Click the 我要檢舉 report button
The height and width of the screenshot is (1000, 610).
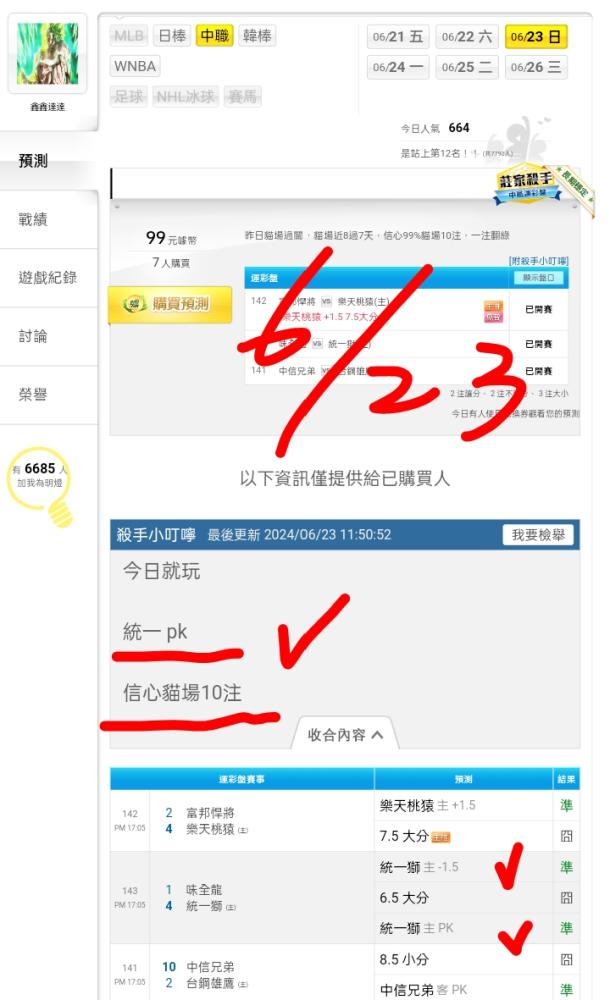(538, 535)
